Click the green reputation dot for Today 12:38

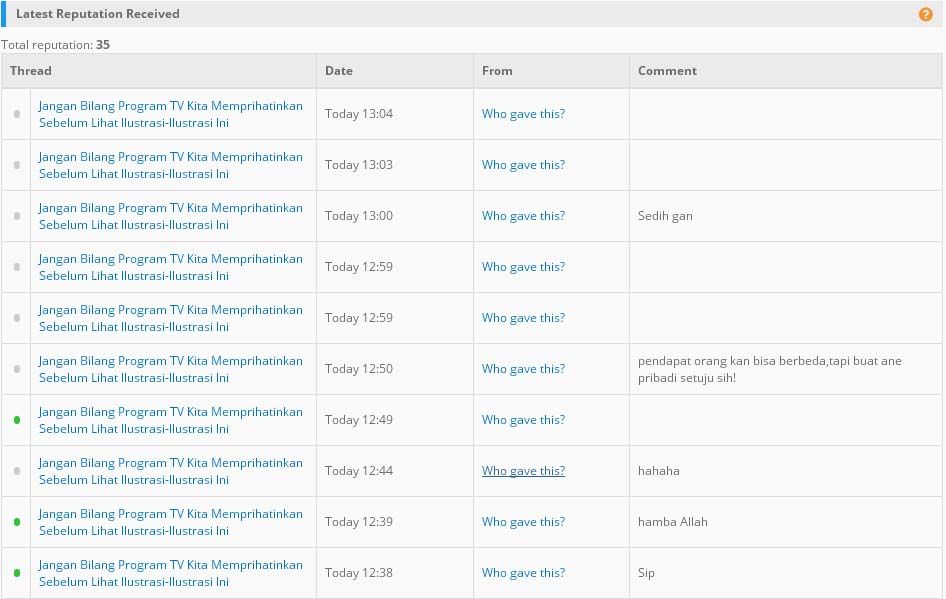pyautogui.click(x=17, y=573)
